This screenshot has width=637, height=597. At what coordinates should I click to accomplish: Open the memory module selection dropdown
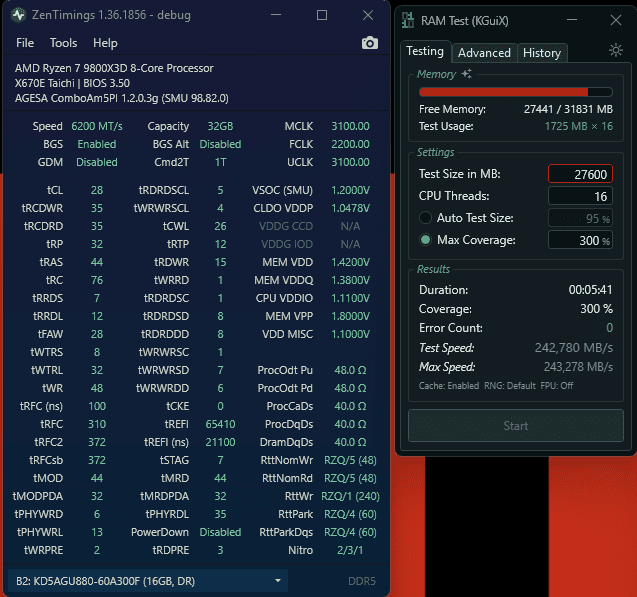(148, 581)
